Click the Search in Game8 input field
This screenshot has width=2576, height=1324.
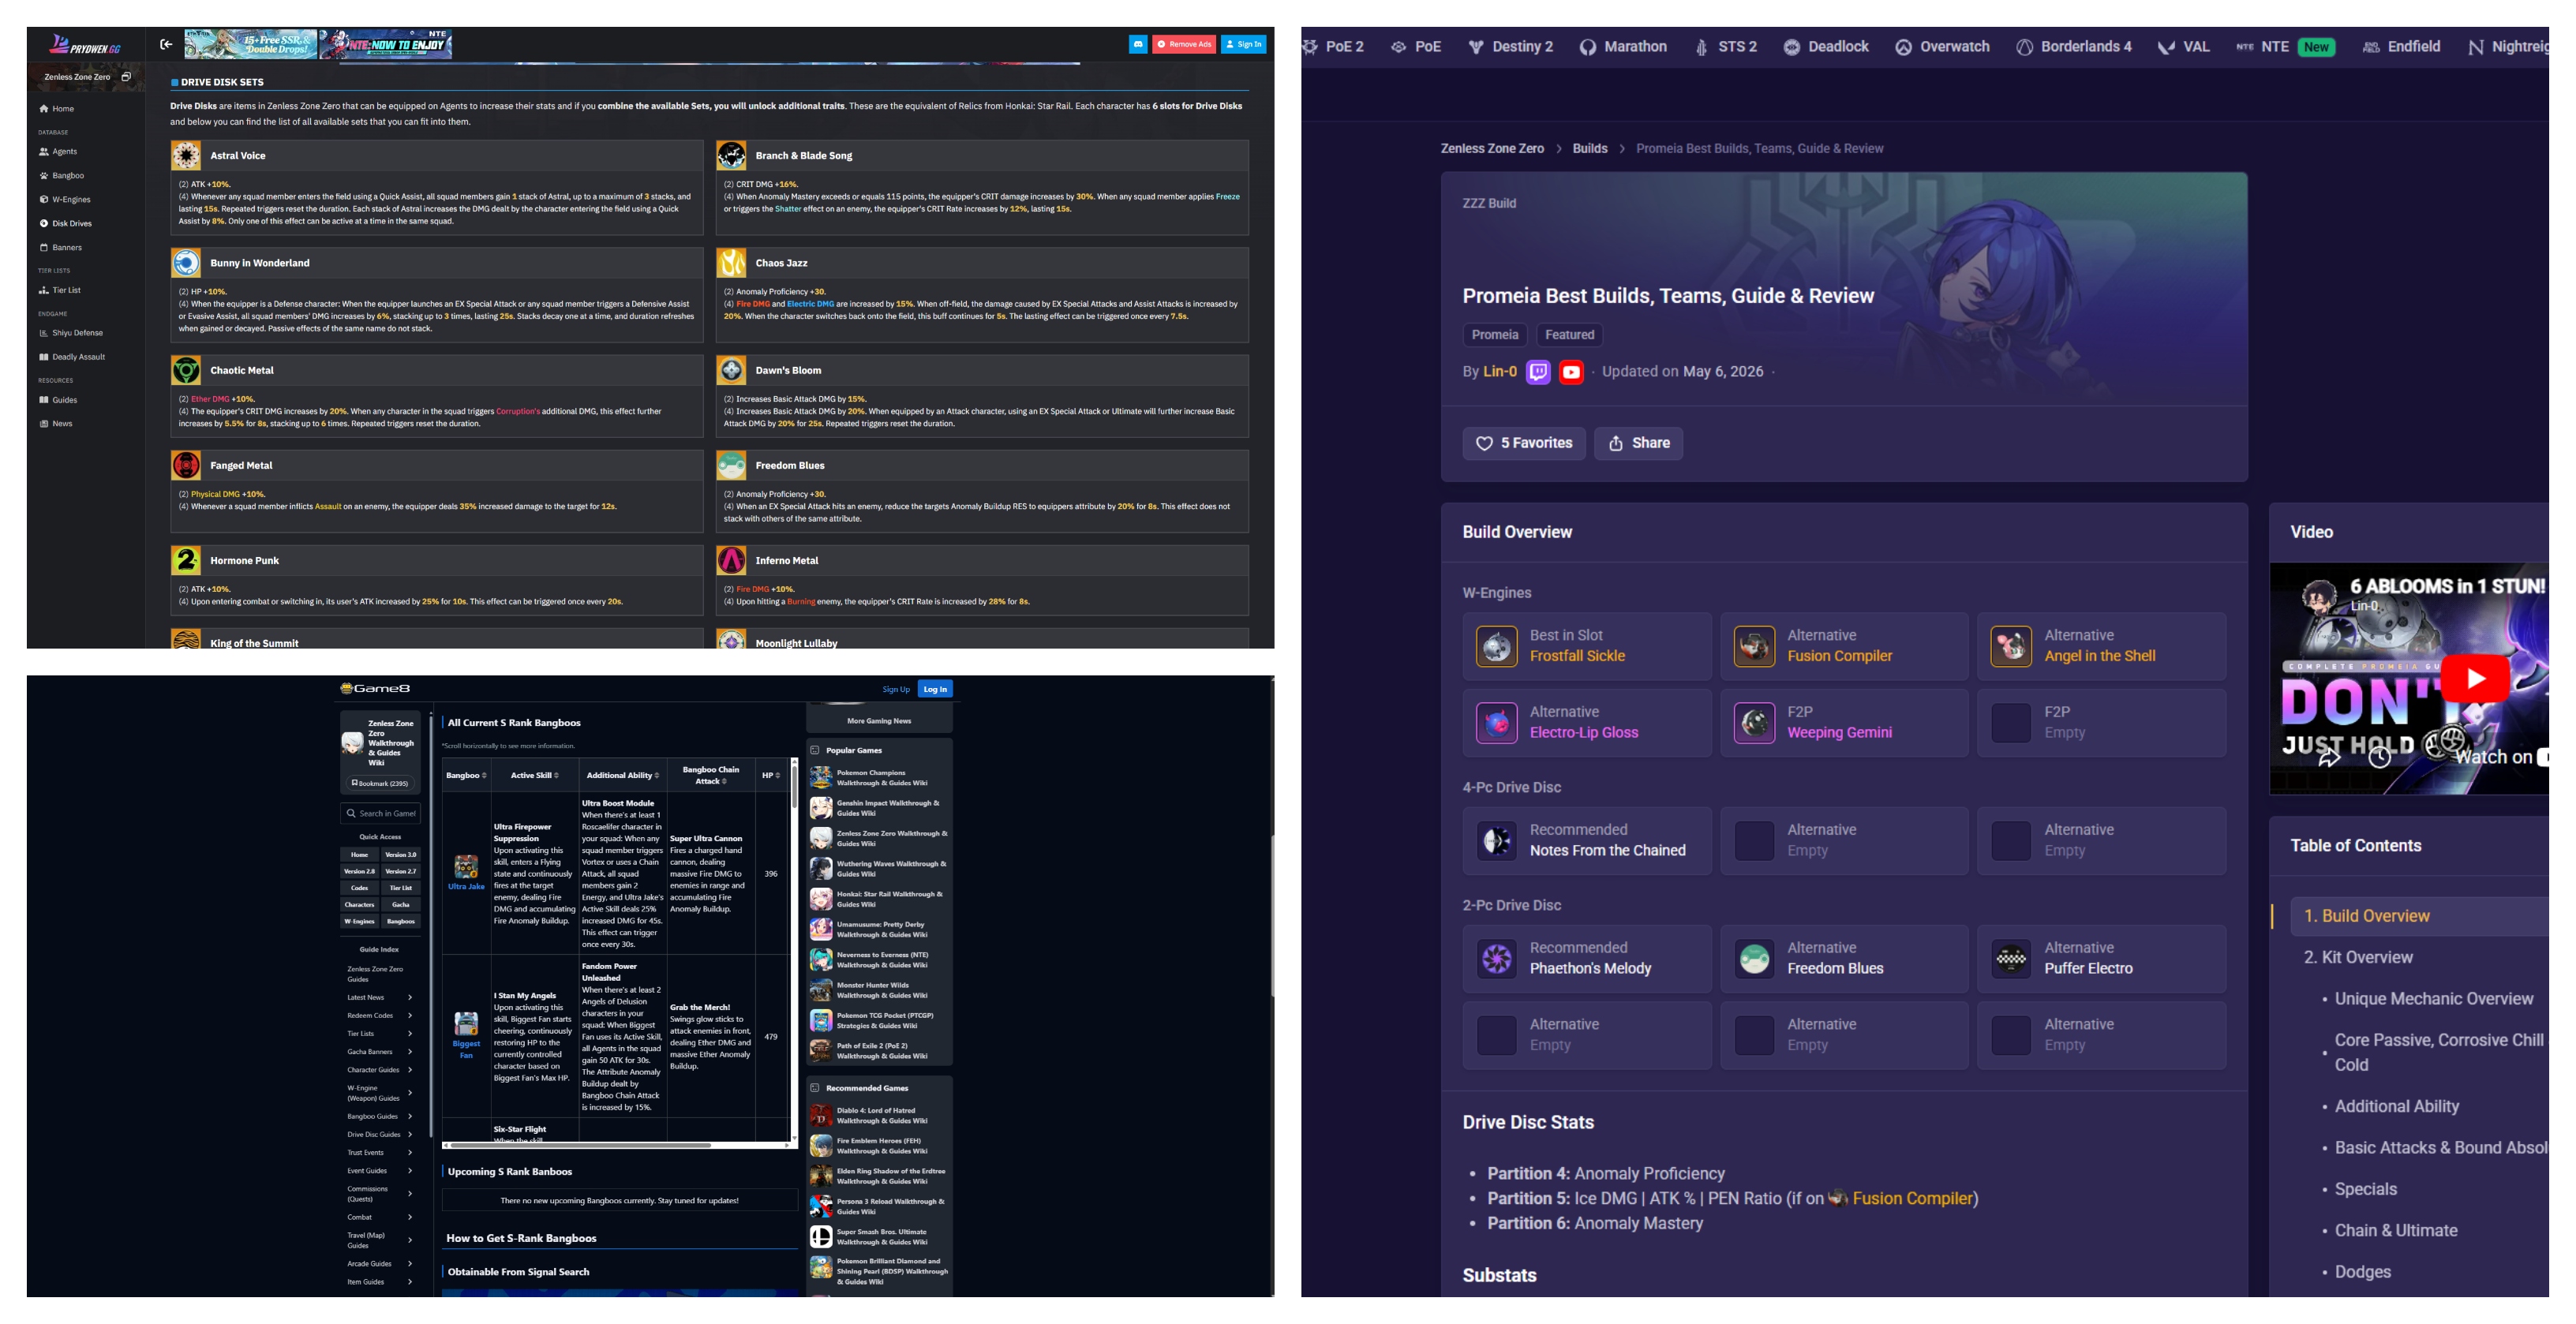point(381,813)
